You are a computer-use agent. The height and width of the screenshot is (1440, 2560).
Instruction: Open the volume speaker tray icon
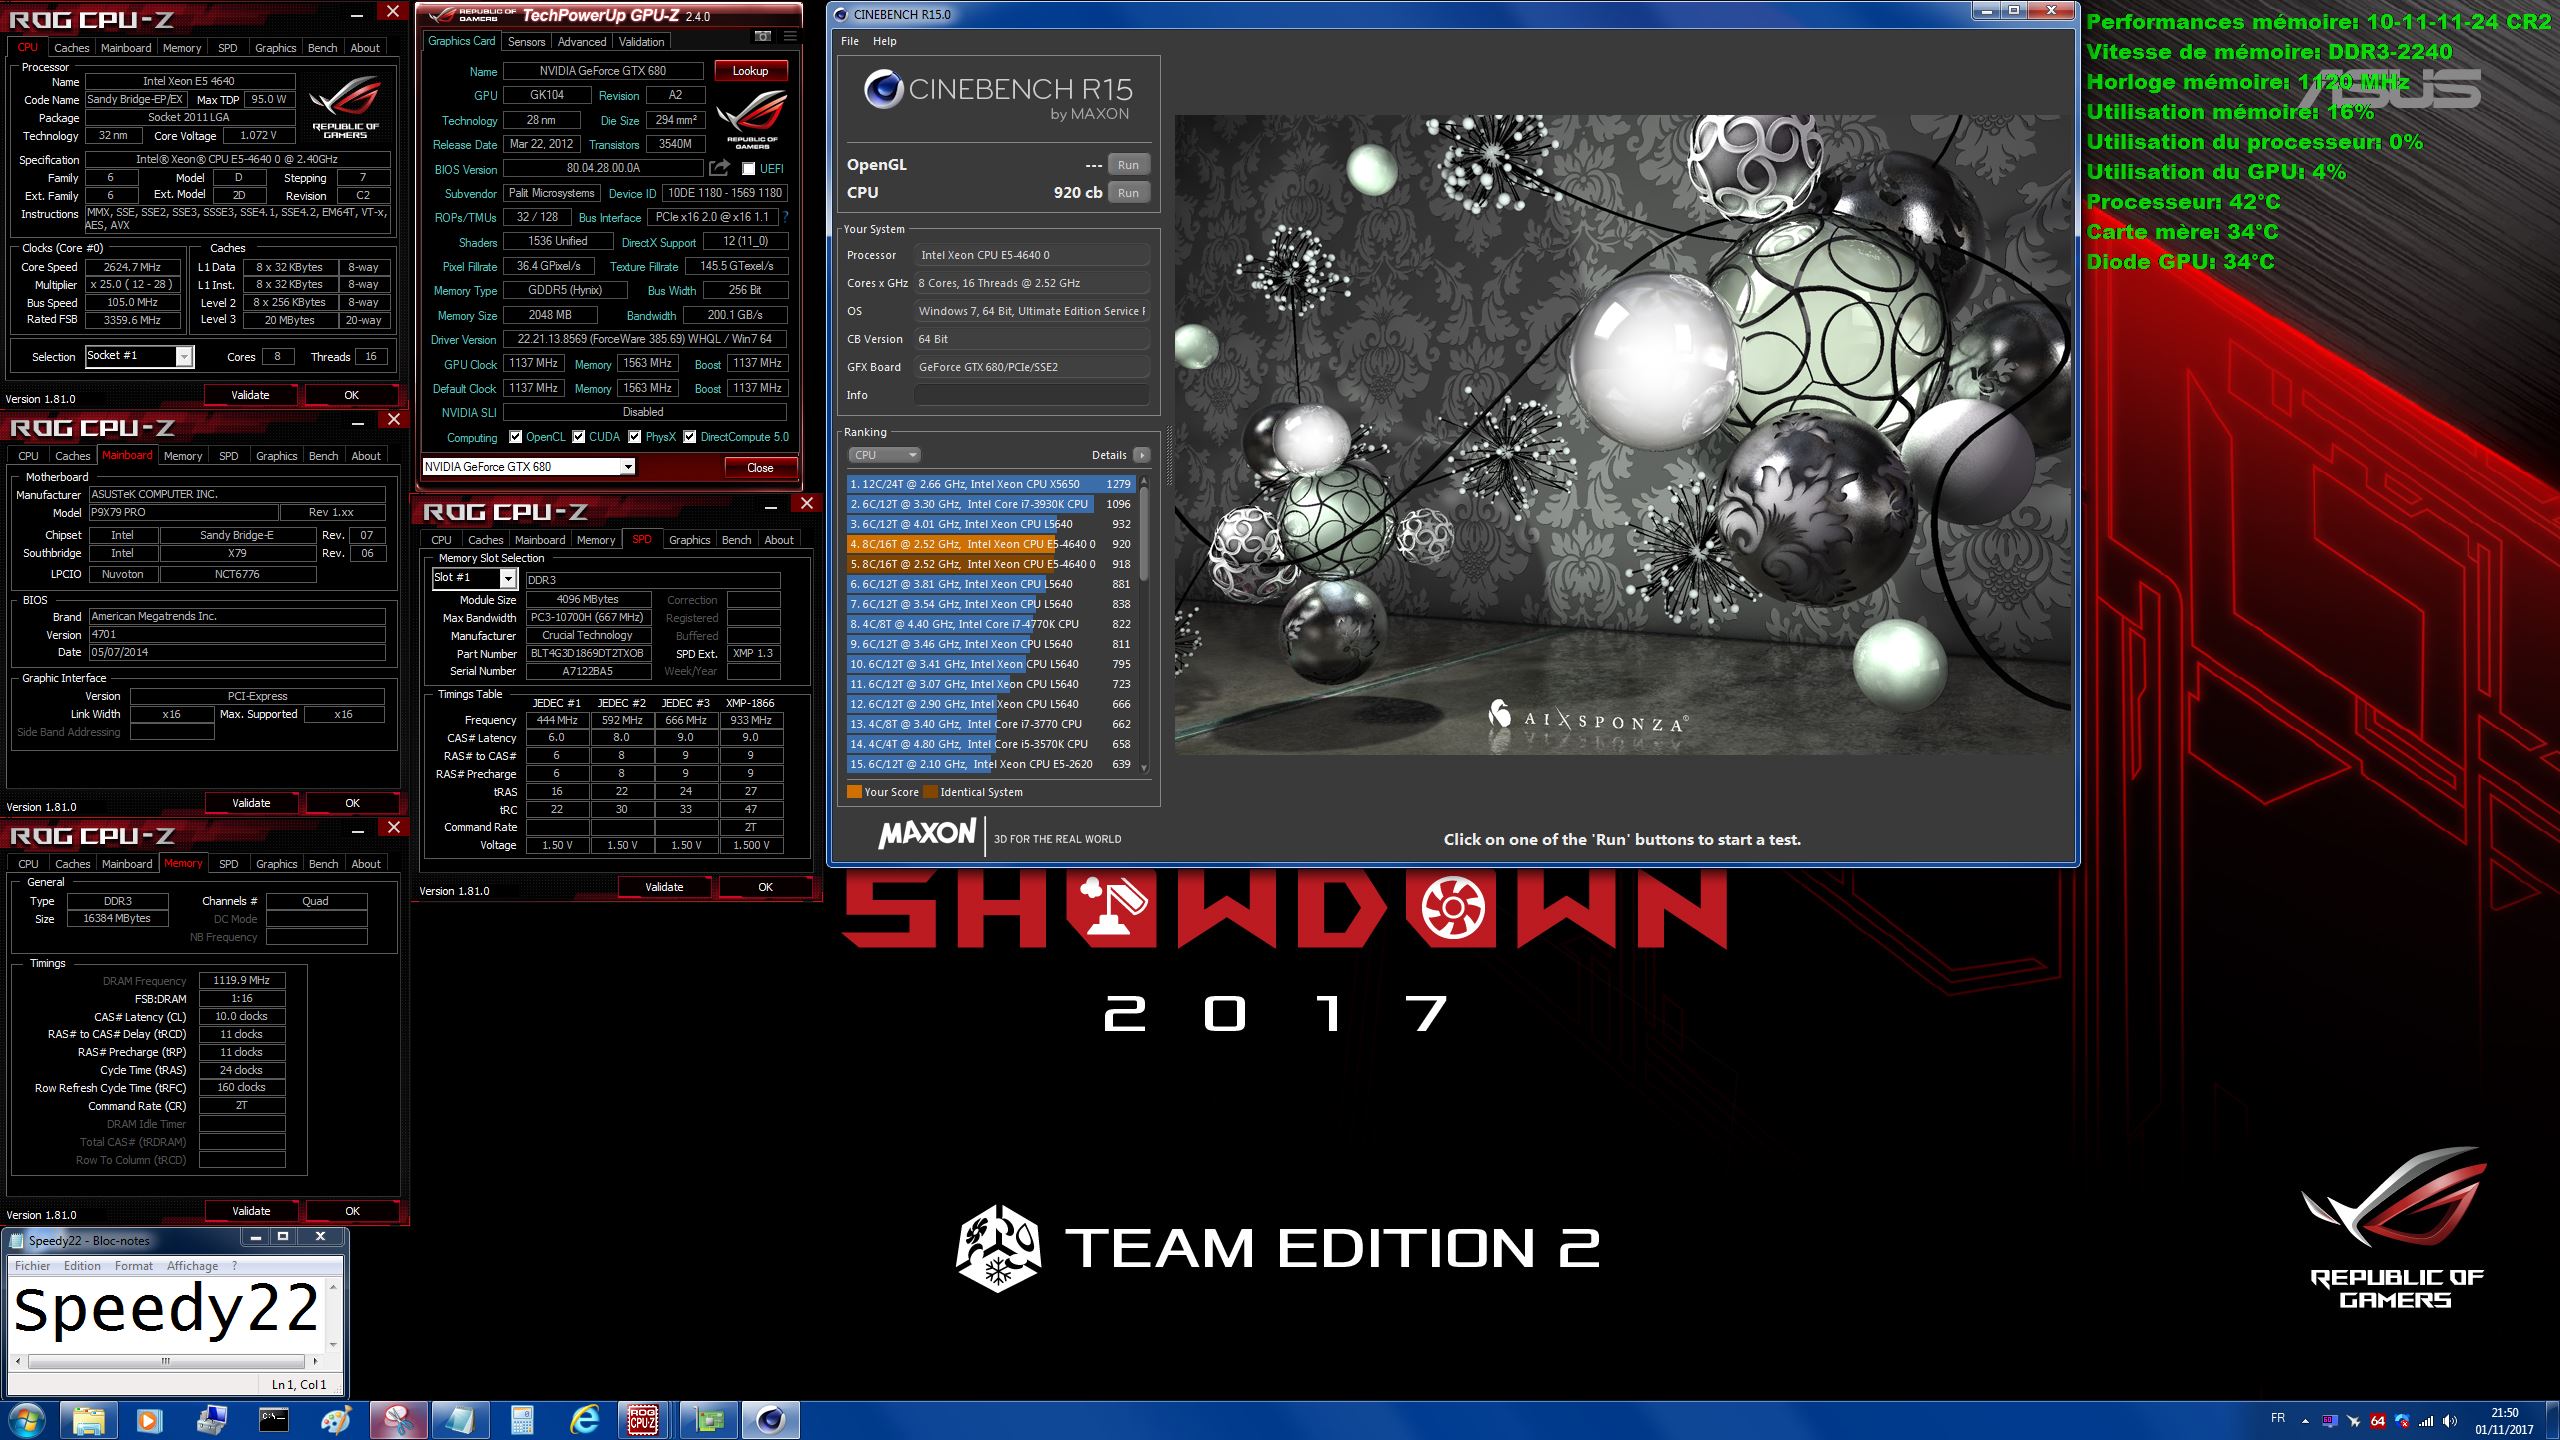point(2450,1421)
